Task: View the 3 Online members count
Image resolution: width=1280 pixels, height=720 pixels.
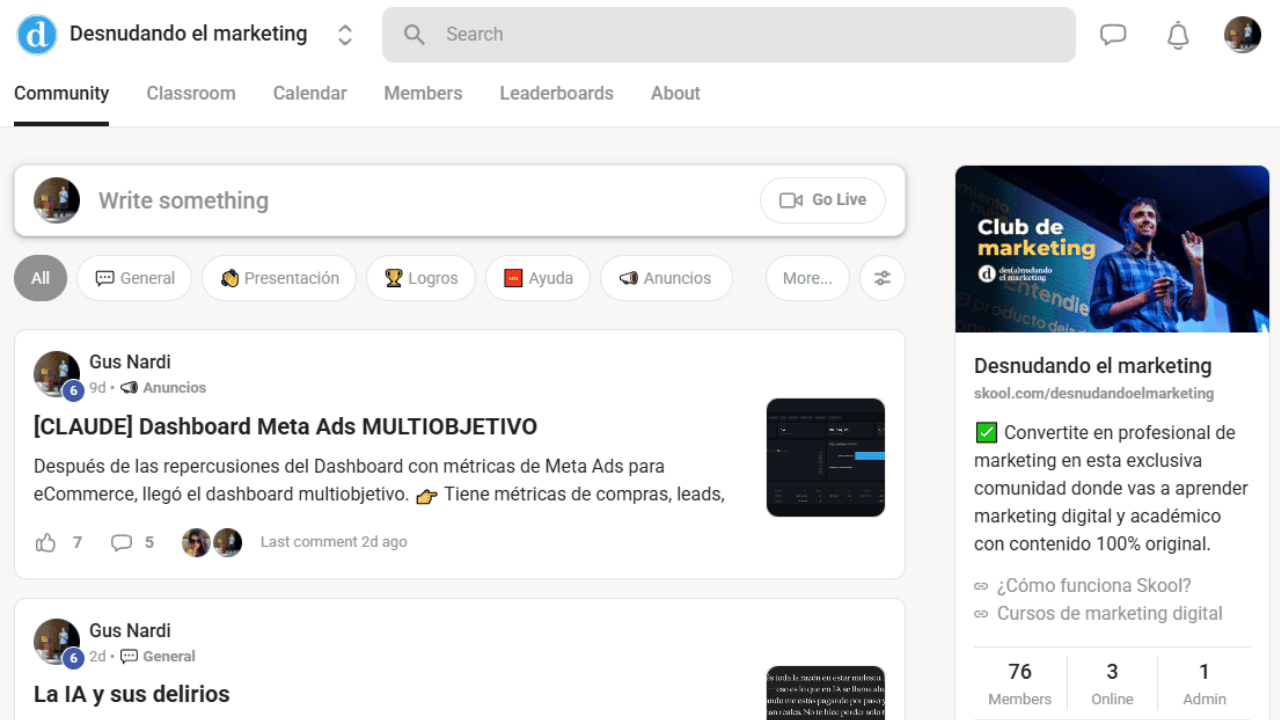Action: 1112,683
